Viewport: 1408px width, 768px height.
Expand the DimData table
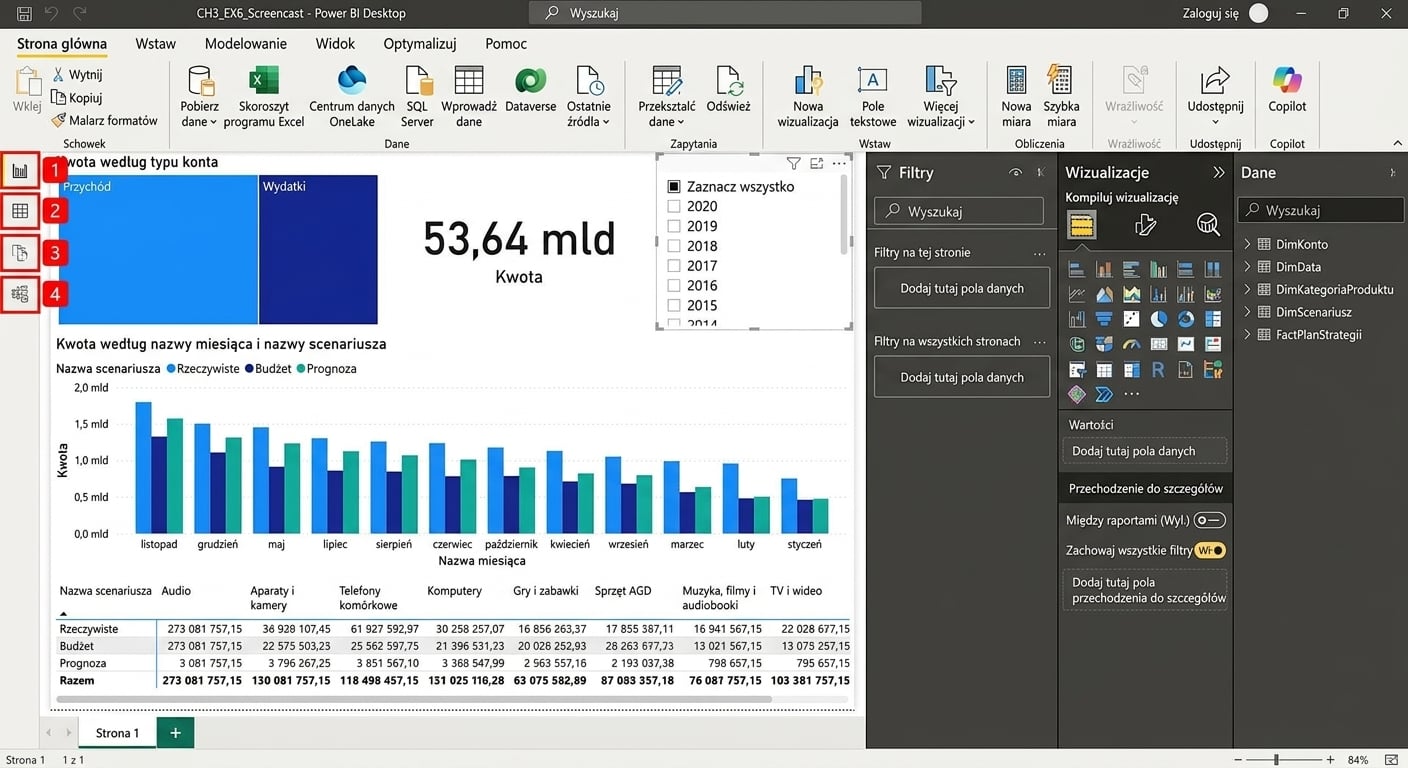tap(1248, 267)
